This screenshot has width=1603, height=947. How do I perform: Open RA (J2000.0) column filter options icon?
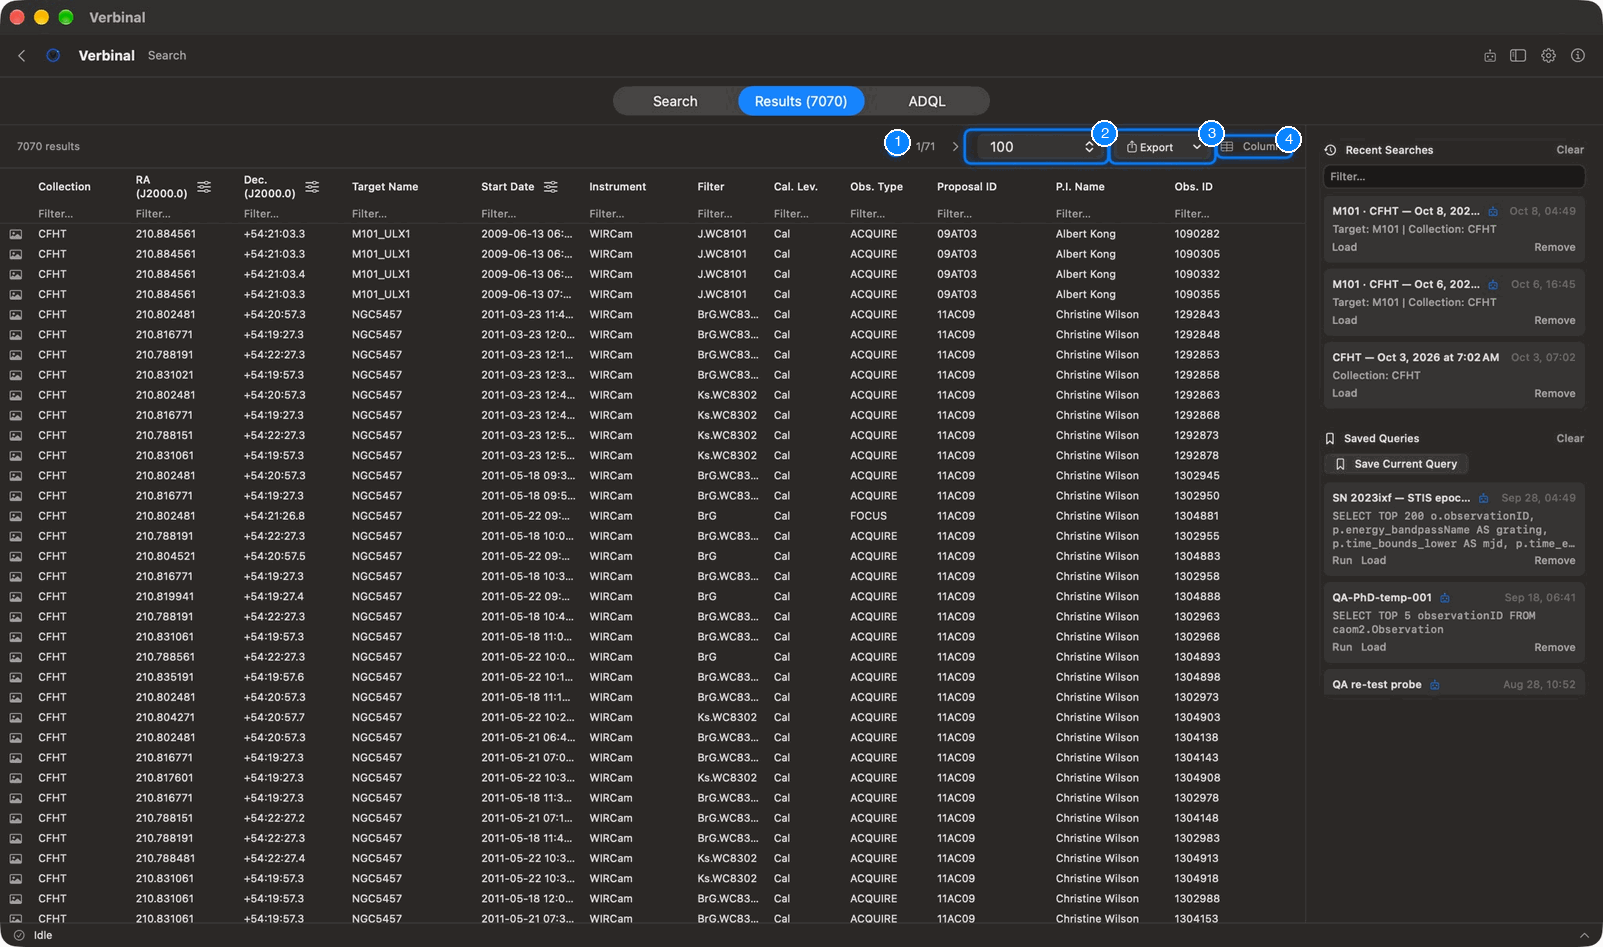click(204, 187)
